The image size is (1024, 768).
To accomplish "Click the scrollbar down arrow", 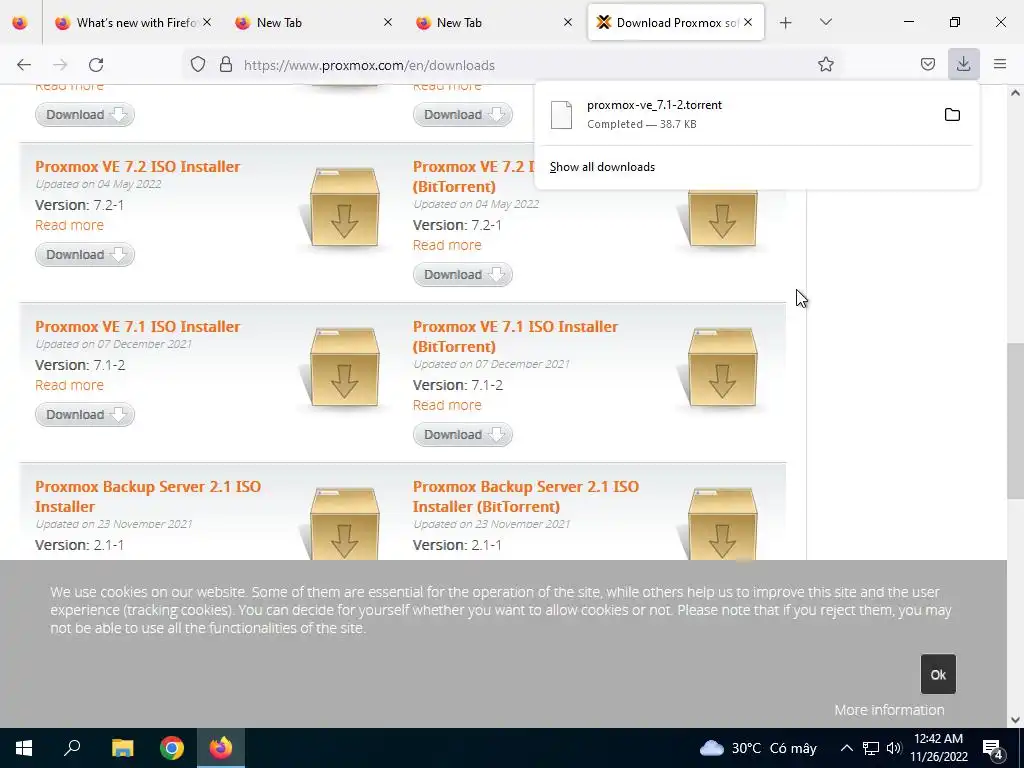I will [1015, 720].
